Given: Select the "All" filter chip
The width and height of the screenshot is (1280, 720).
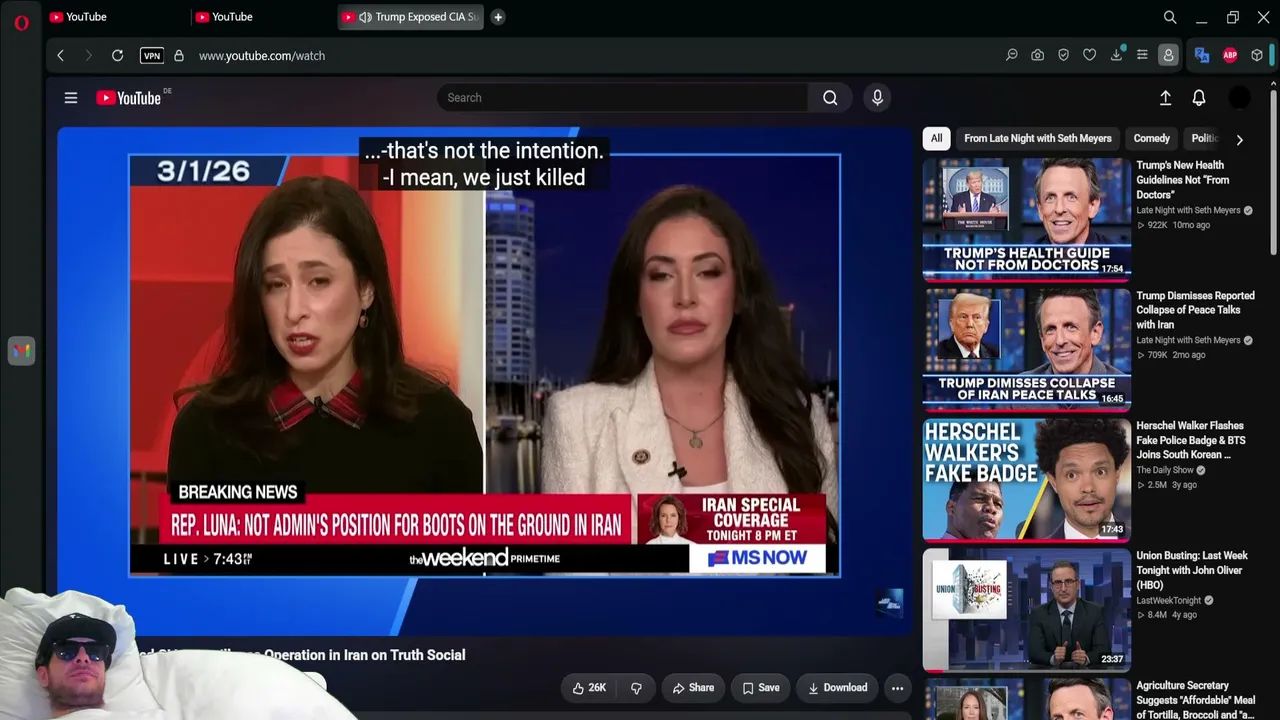Looking at the screenshot, I should coord(936,139).
